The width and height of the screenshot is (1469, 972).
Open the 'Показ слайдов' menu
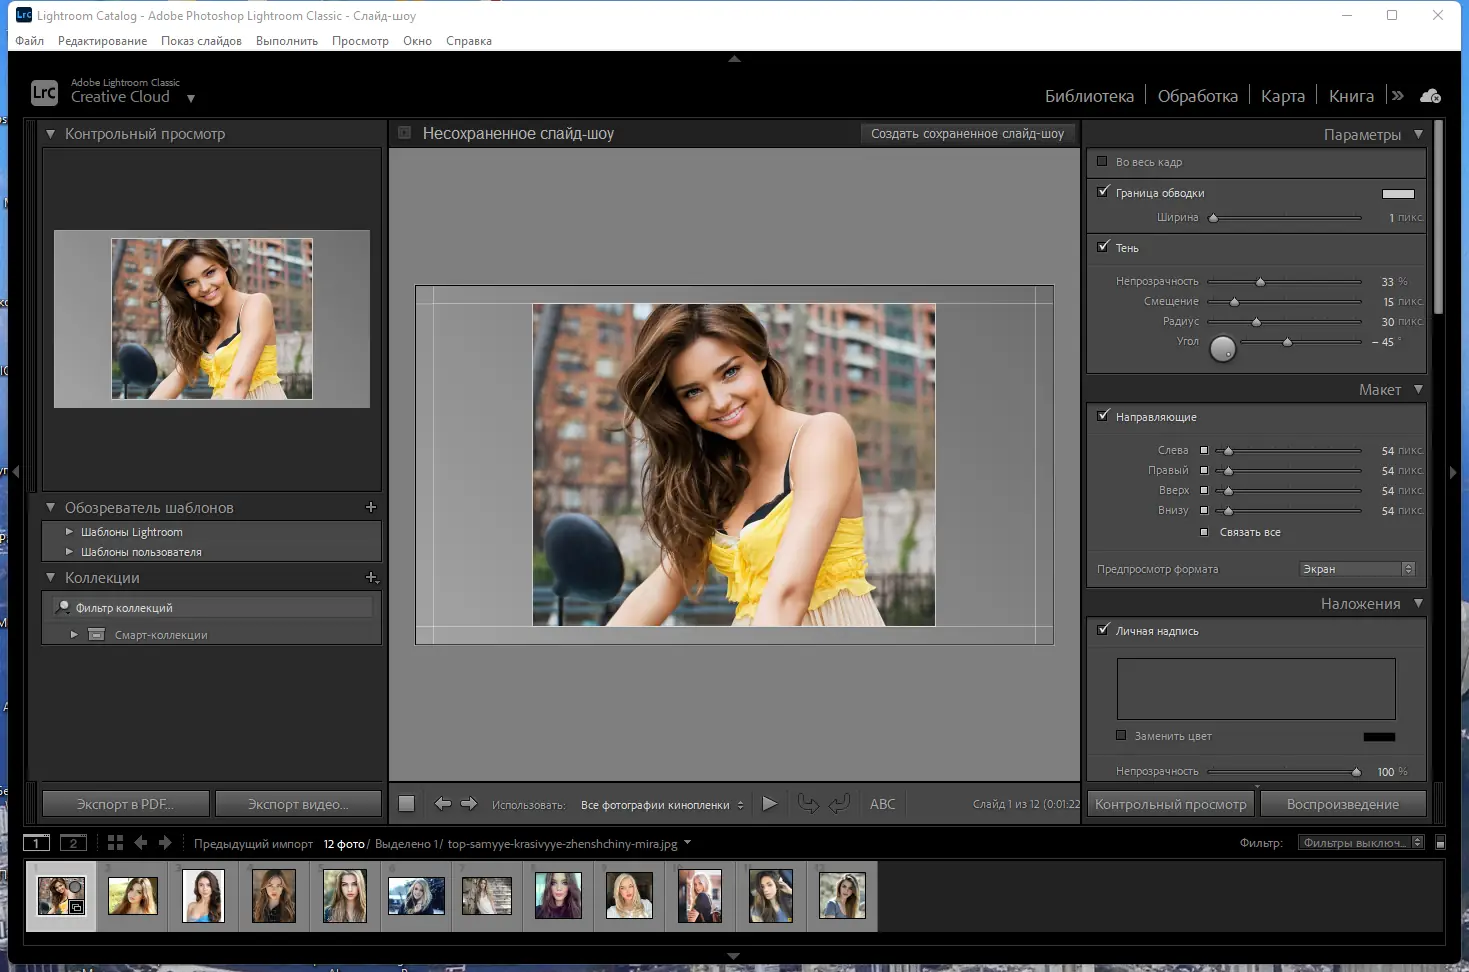(x=201, y=41)
